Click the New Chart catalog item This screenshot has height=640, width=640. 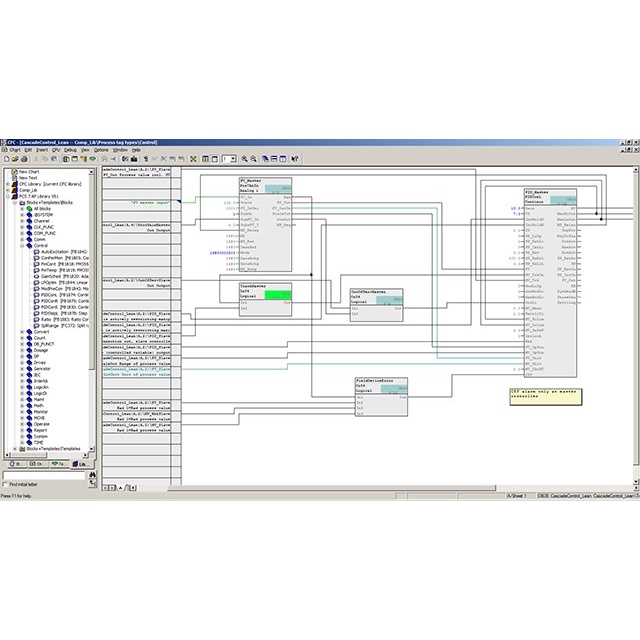pos(29,171)
